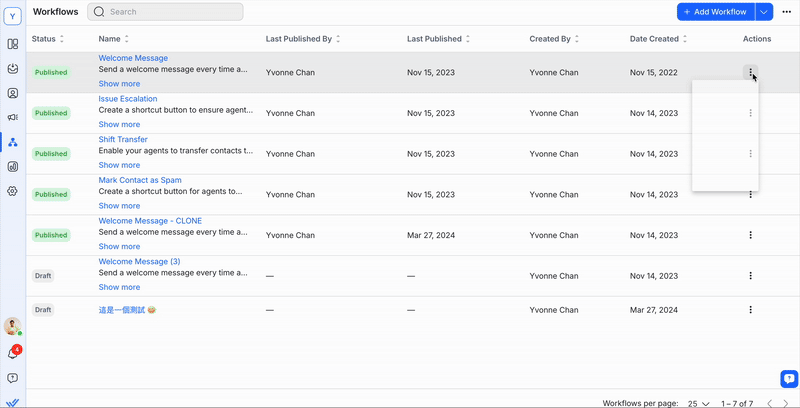Open the notifications bell with red badge
Viewport: 800px width, 408px height.
(13, 353)
